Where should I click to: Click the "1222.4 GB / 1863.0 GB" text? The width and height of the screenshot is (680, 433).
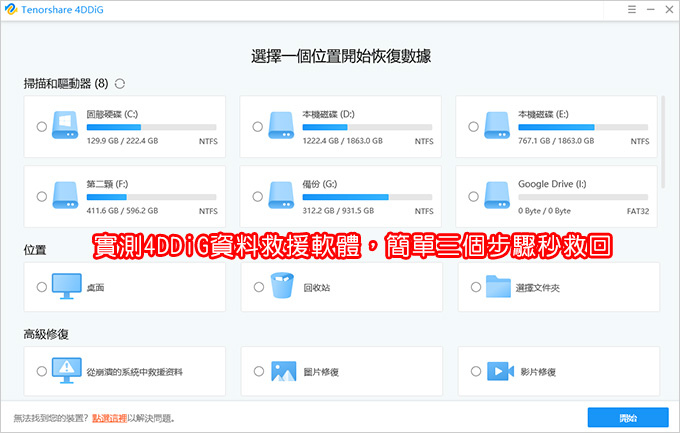343,141
